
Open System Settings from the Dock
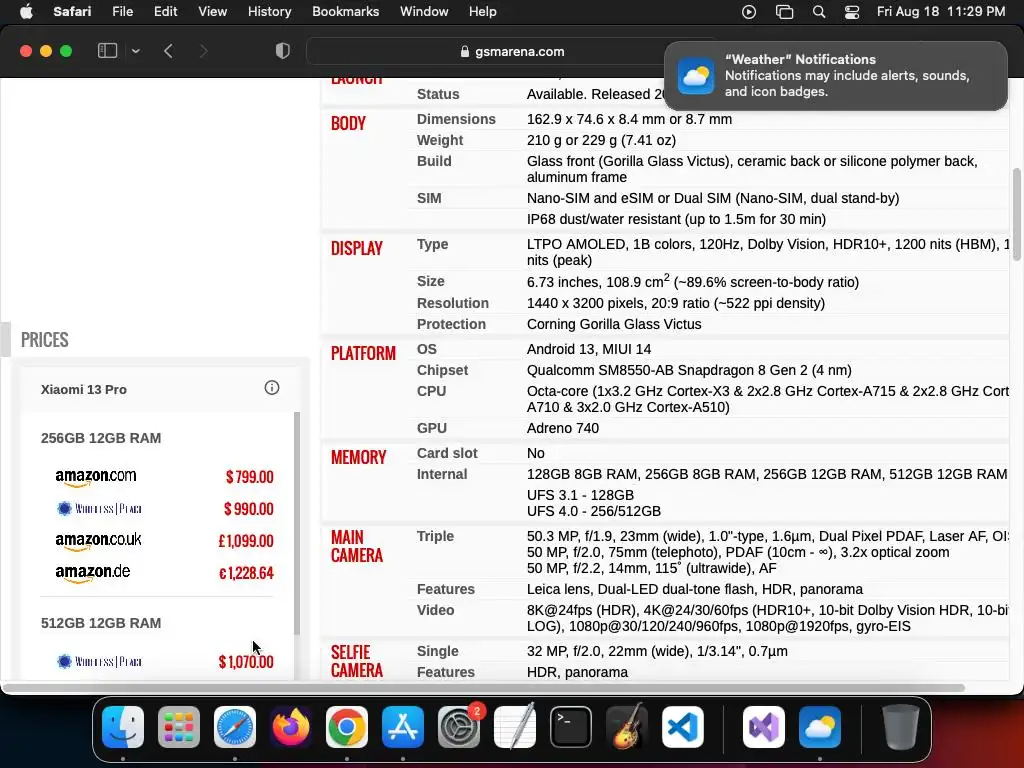pos(459,727)
